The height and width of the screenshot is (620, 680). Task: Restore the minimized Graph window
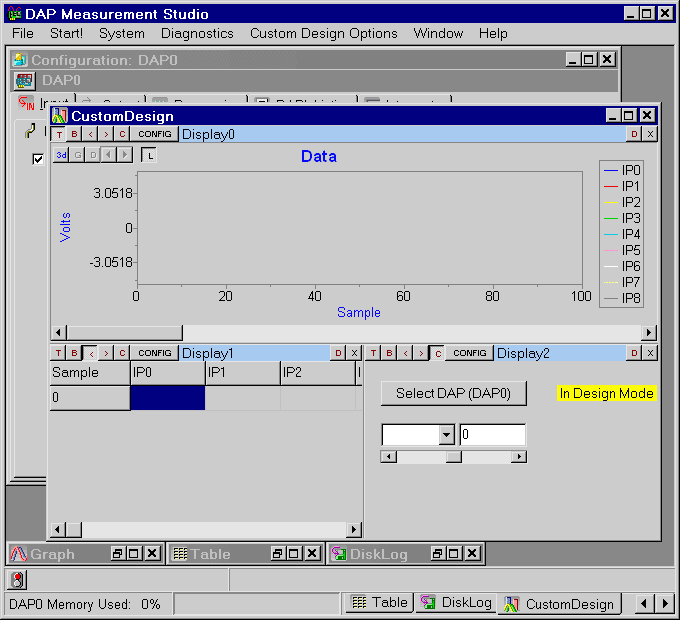(x=118, y=554)
